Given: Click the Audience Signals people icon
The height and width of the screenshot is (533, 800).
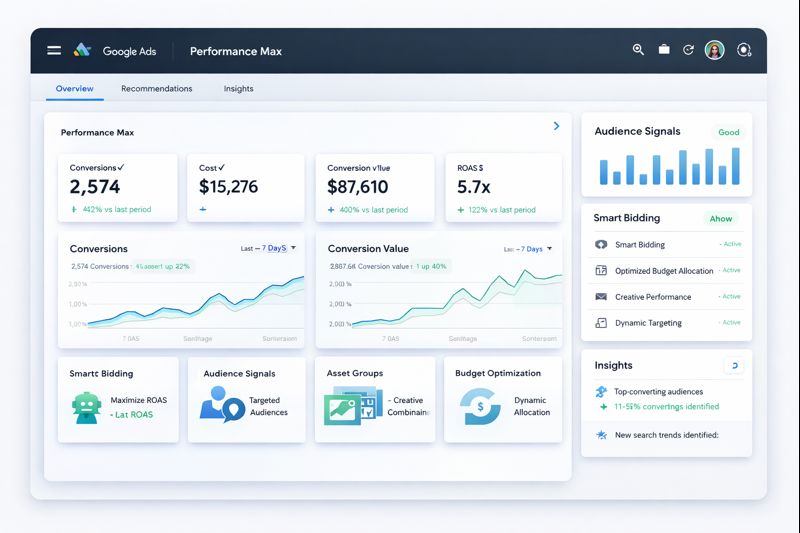Looking at the screenshot, I should point(222,403).
